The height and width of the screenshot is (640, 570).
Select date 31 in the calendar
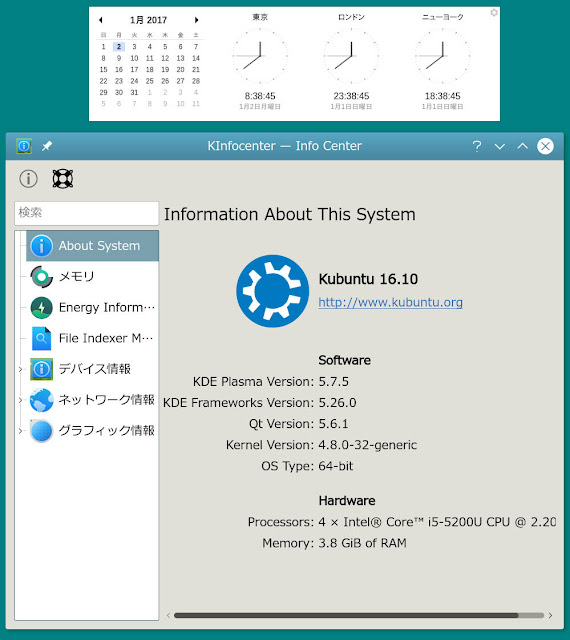point(134,92)
